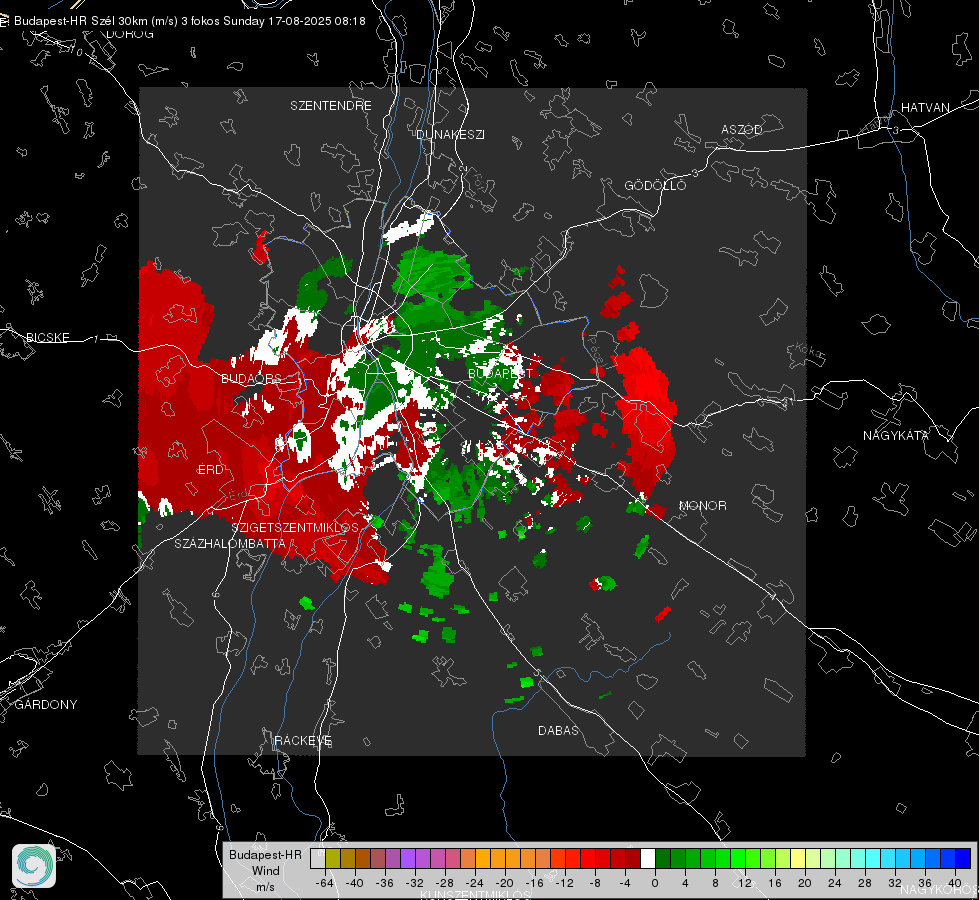Click the SZENTENDRE city label

pyautogui.click(x=331, y=106)
